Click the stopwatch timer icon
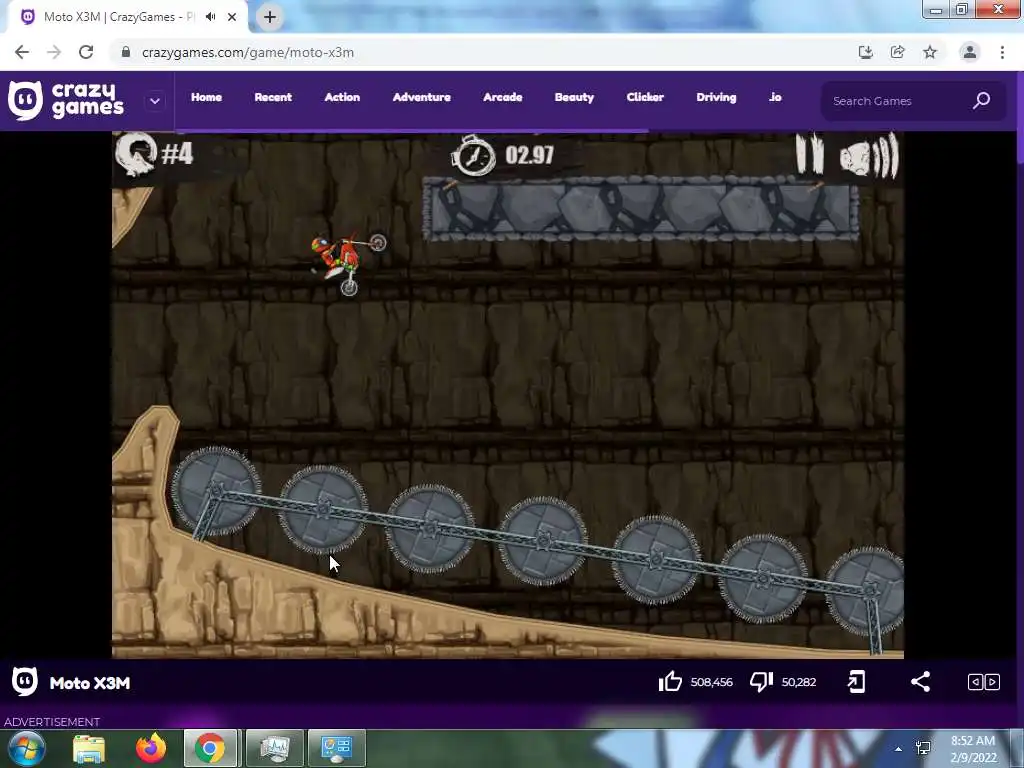This screenshot has width=1024, height=768. 474,155
